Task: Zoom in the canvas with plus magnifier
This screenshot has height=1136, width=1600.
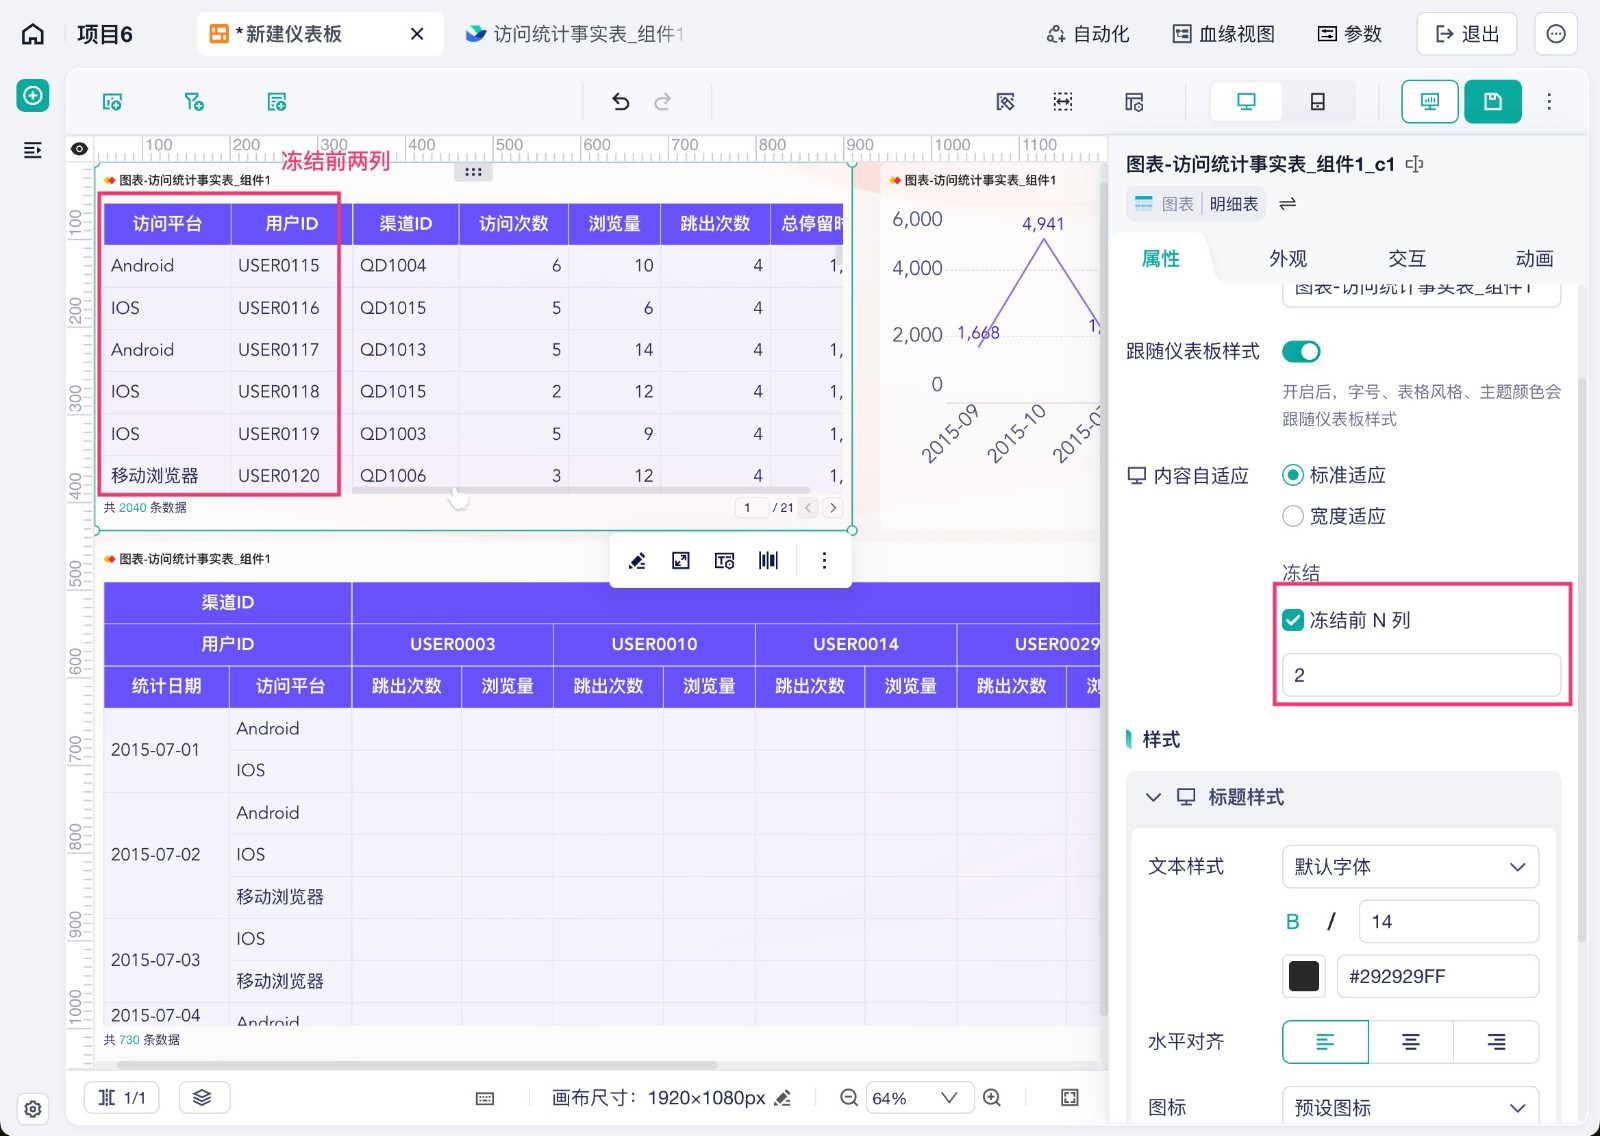Action: point(992,1097)
